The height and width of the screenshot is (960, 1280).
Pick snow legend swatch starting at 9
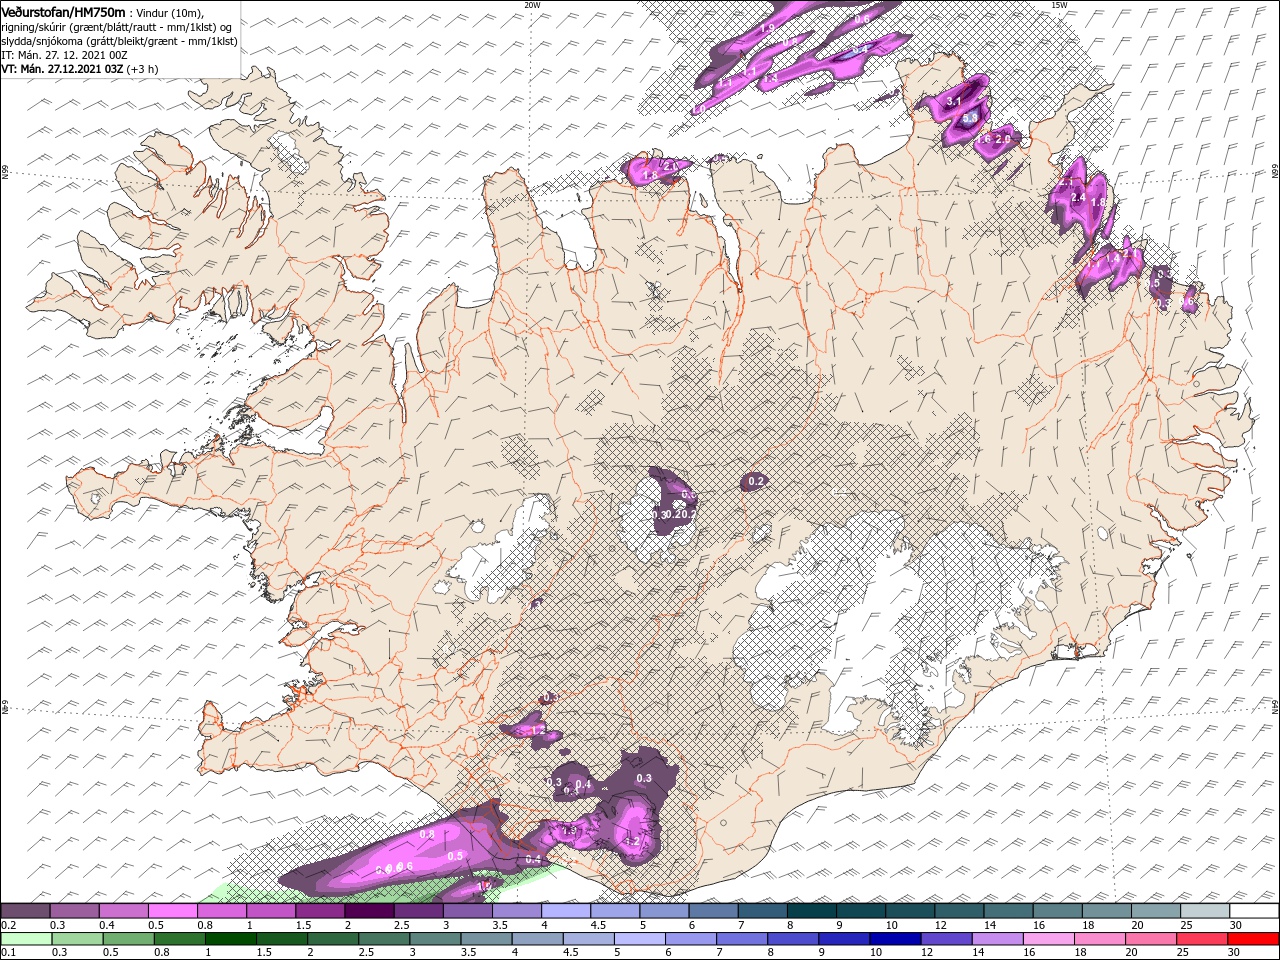click(x=861, y=910)
